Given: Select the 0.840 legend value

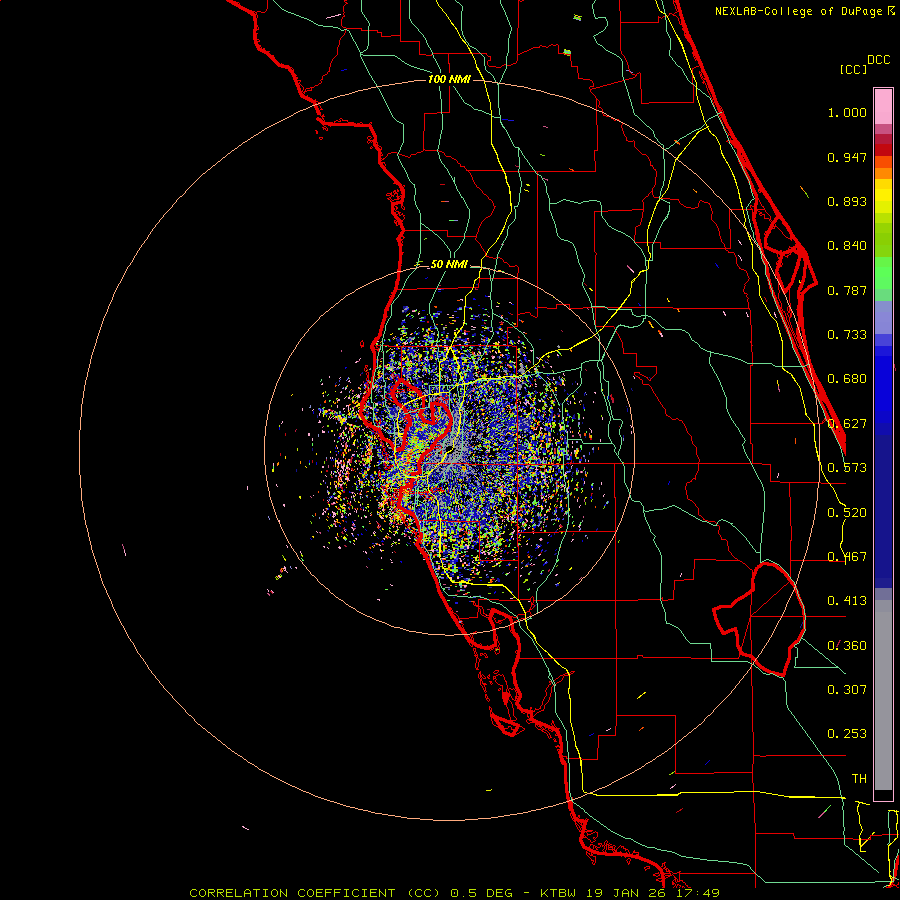Looking at the screenshot, I should (x=847, y=246).
